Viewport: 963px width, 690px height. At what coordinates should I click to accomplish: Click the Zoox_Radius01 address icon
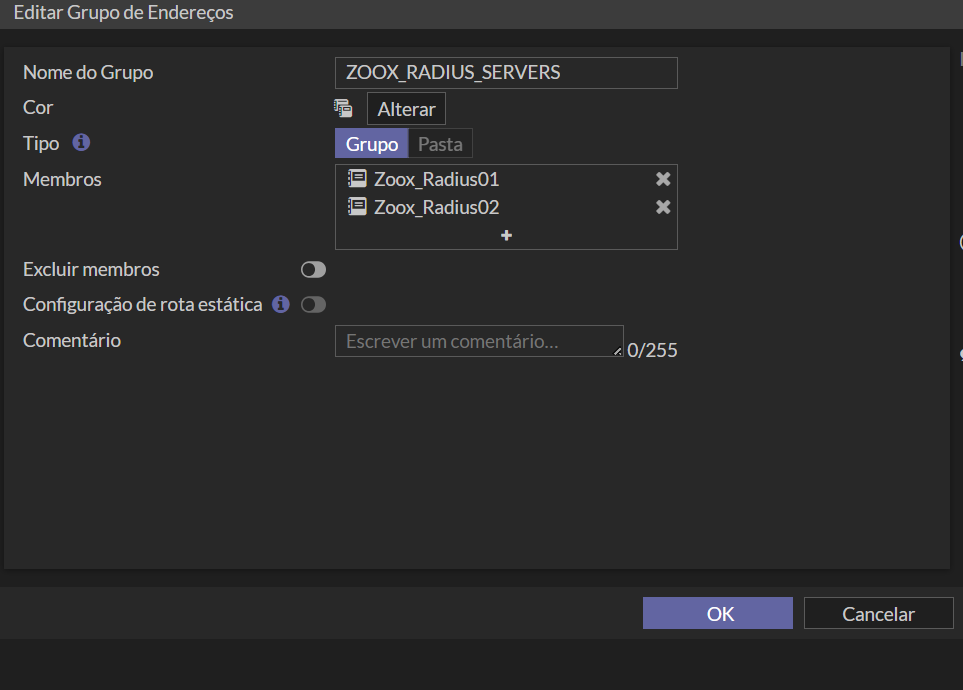[357, 179]
